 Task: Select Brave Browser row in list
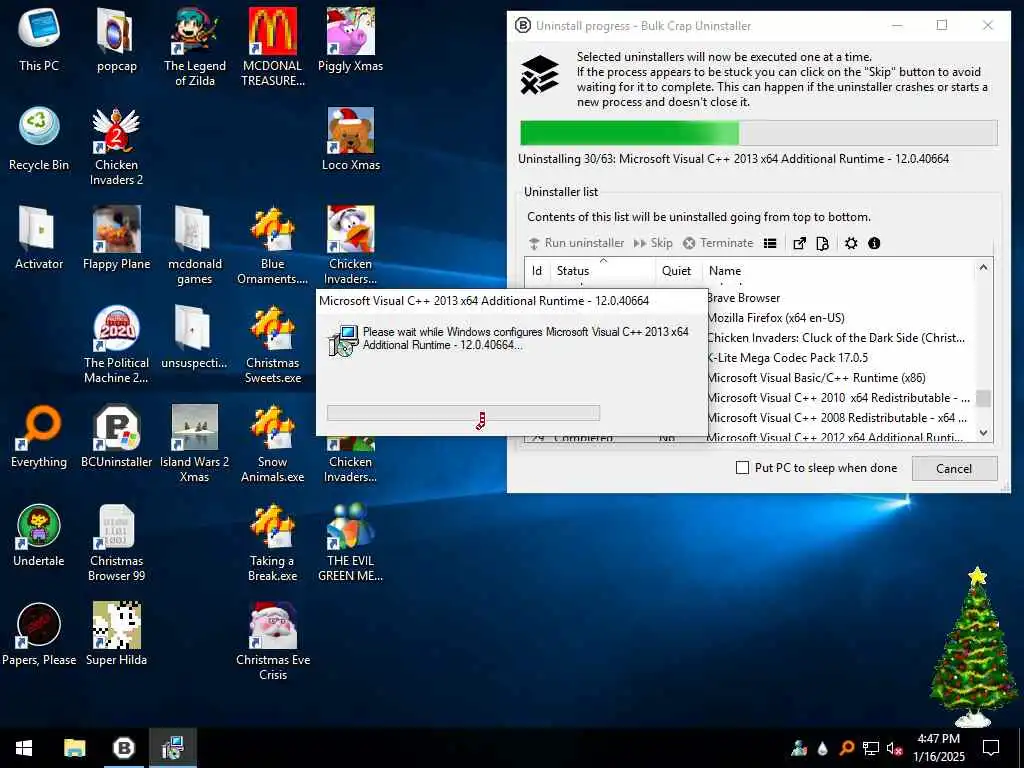tap(841, 298)
